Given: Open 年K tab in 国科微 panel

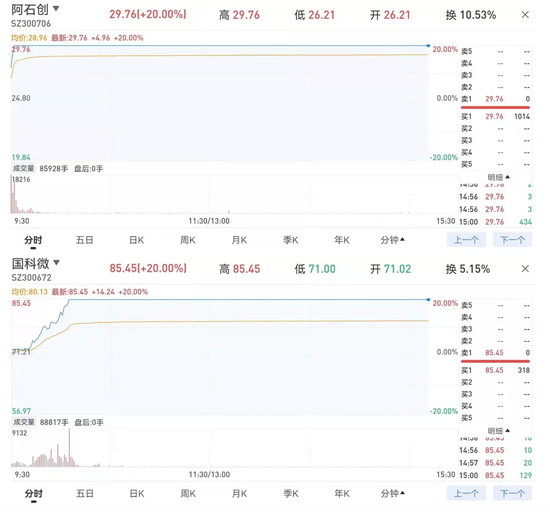Looking at the screenshot, I should tap(342, 494).
